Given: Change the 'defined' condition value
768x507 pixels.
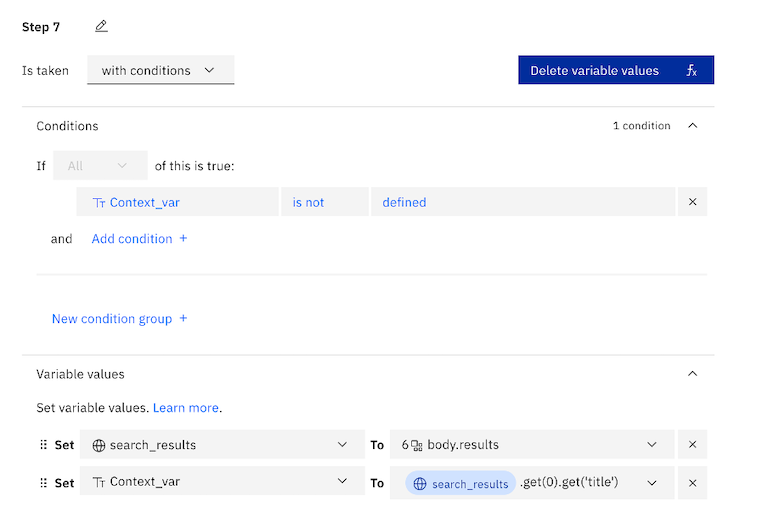Looking at the screenshot, I should pyautogui.click(x=523, y=202).
